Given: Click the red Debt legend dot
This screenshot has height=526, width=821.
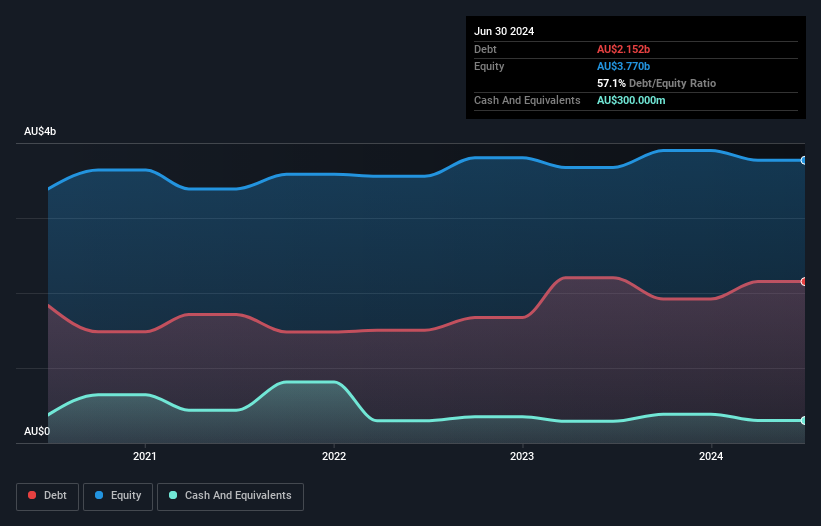Looking at the screenshot, I should tap(32, 495).
